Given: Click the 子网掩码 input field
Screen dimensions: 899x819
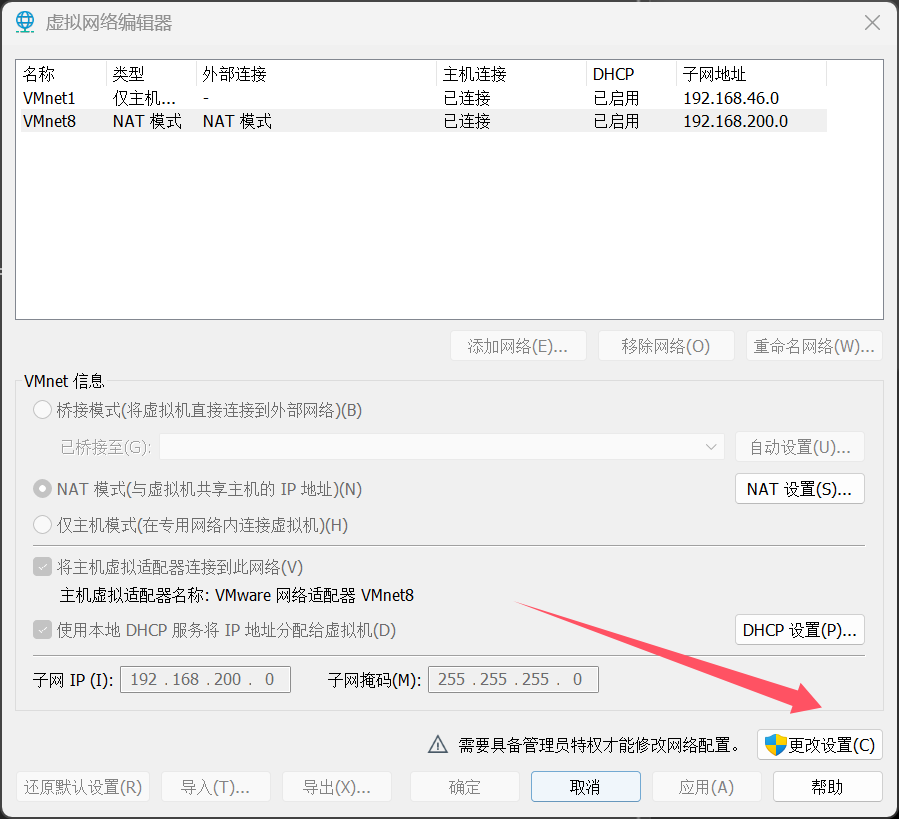Looking at the screenshot, I should [x=513, y=679].
